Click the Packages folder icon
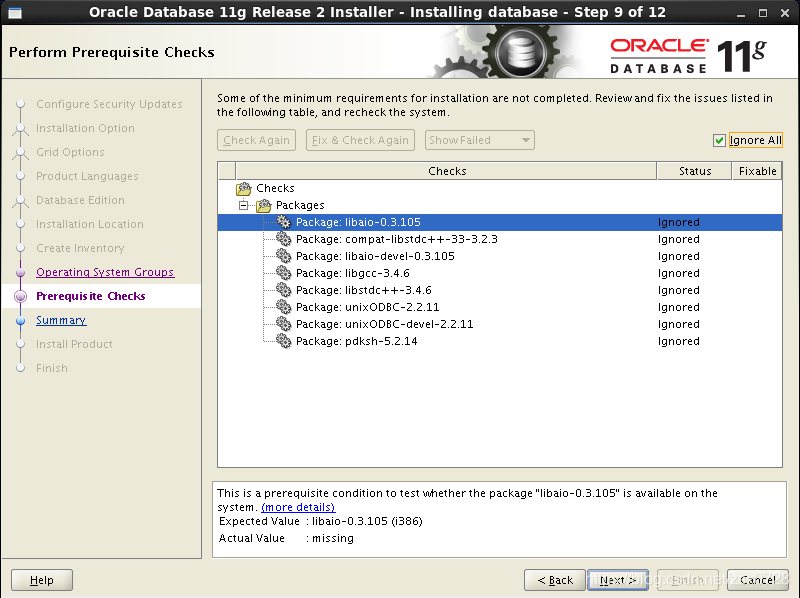This screenshot has width=800, height=598. pos(264,206)
